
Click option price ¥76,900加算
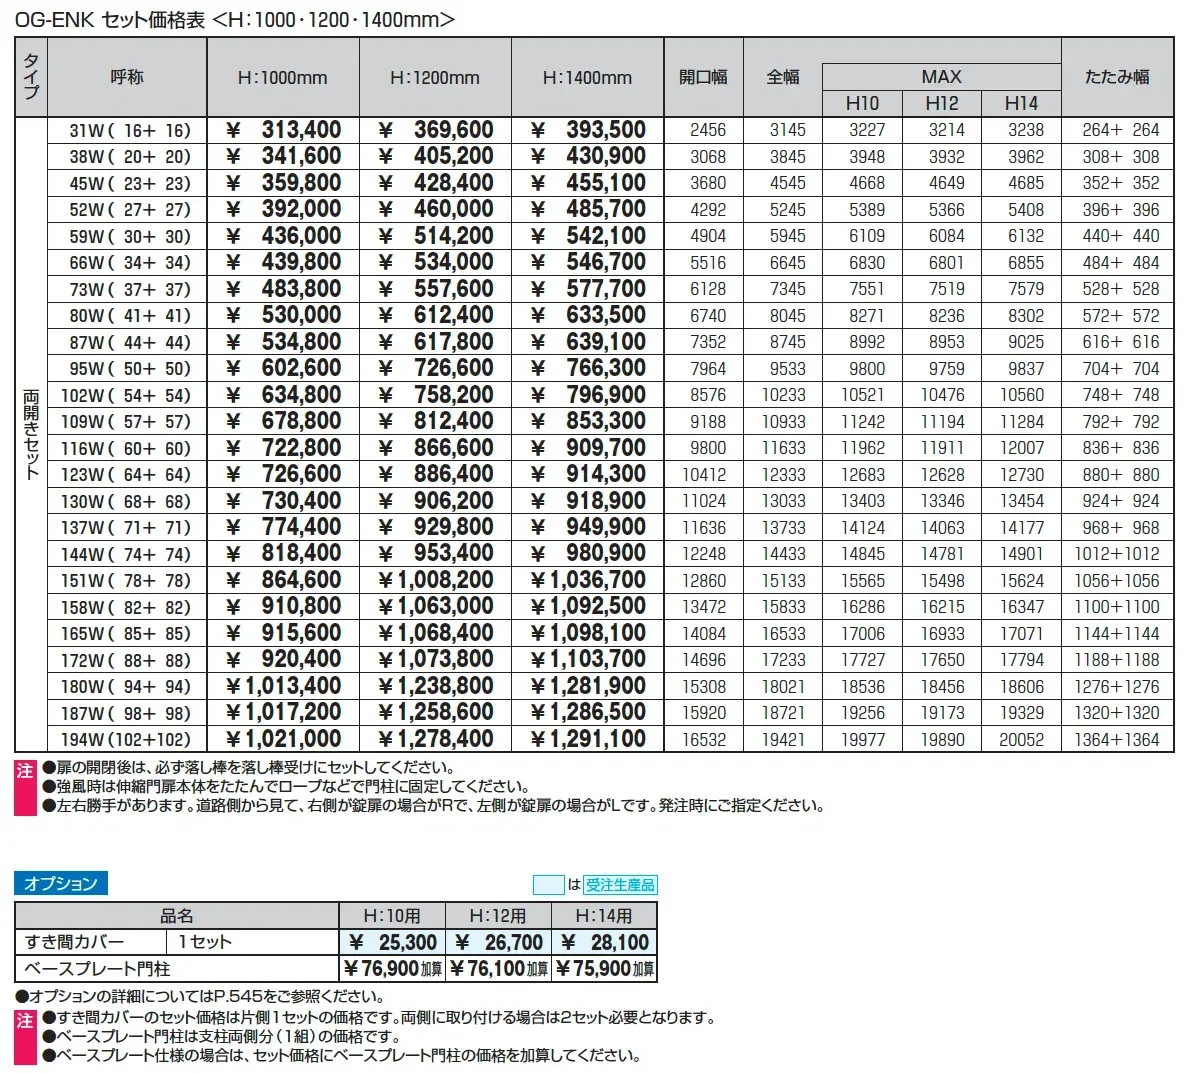tap(393, 969)
